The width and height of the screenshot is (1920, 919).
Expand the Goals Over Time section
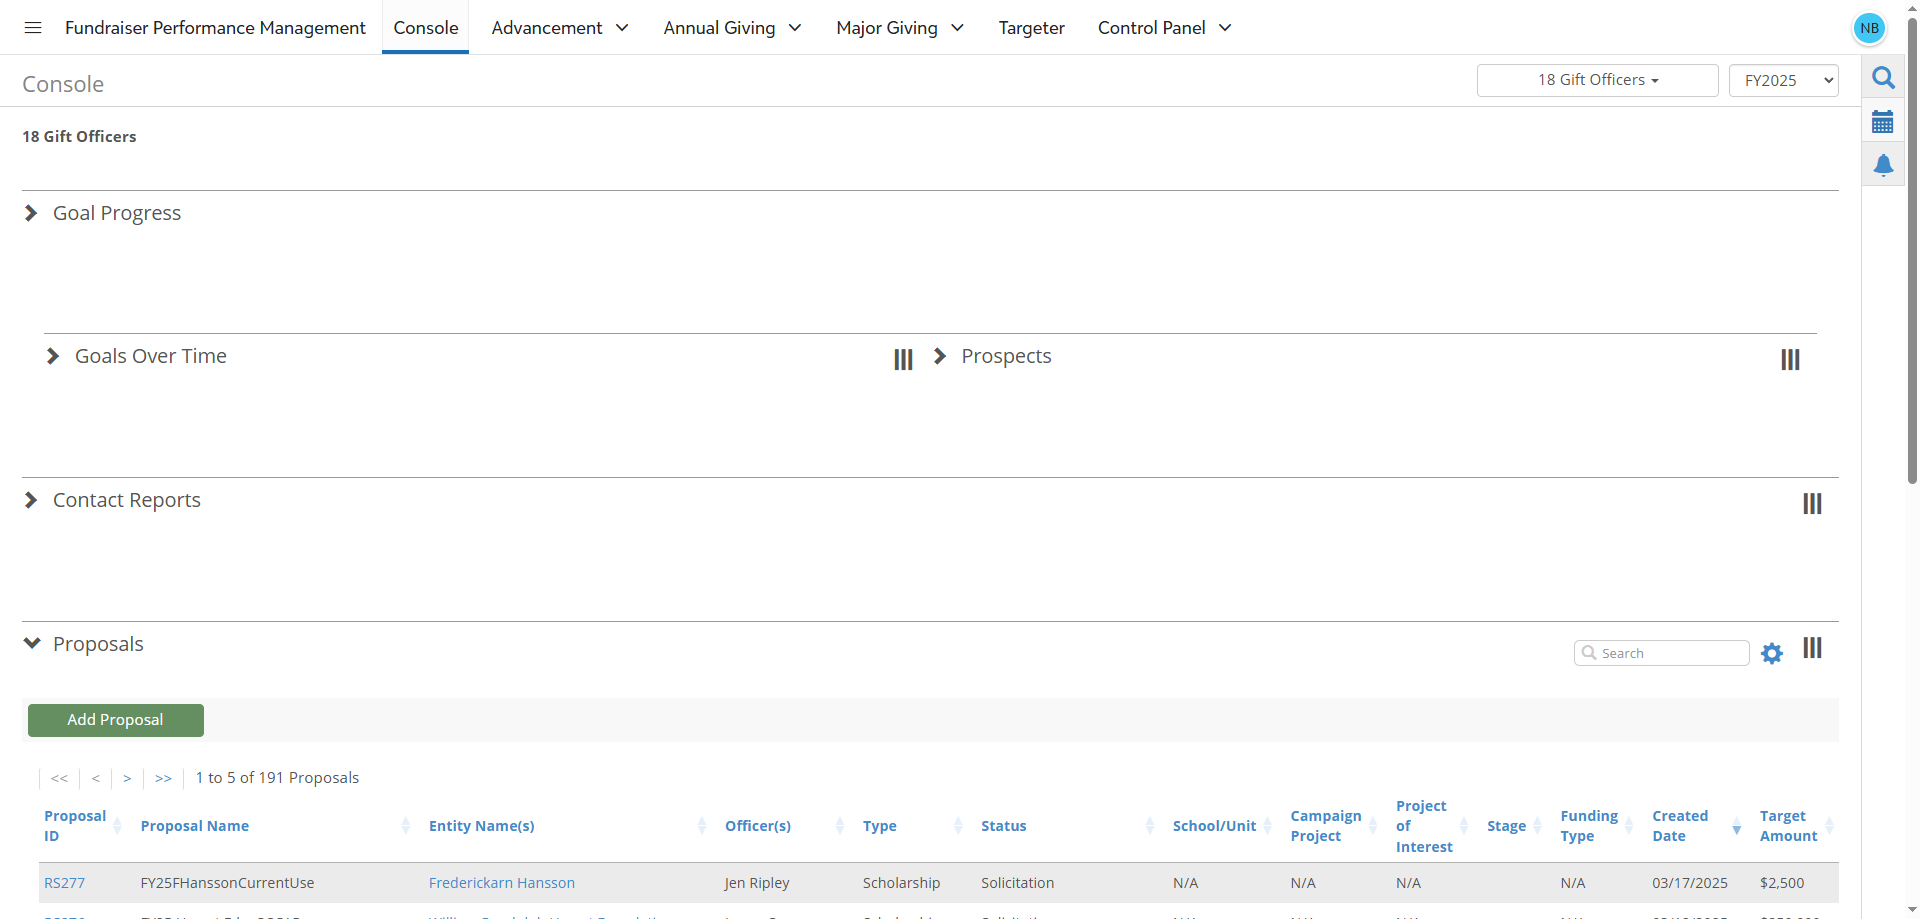coord(53,356)
